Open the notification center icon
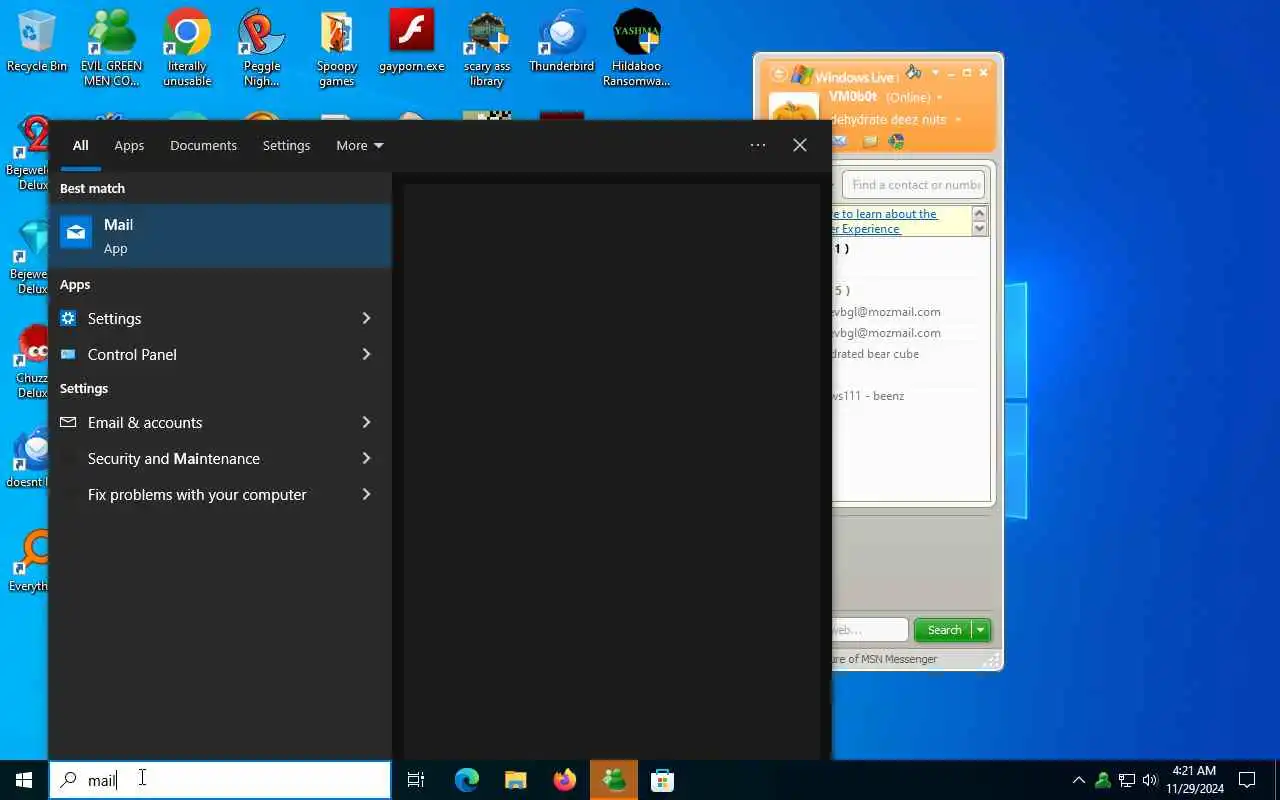Viewport: 1280px width, 800px height. (x=1247, y=780)
